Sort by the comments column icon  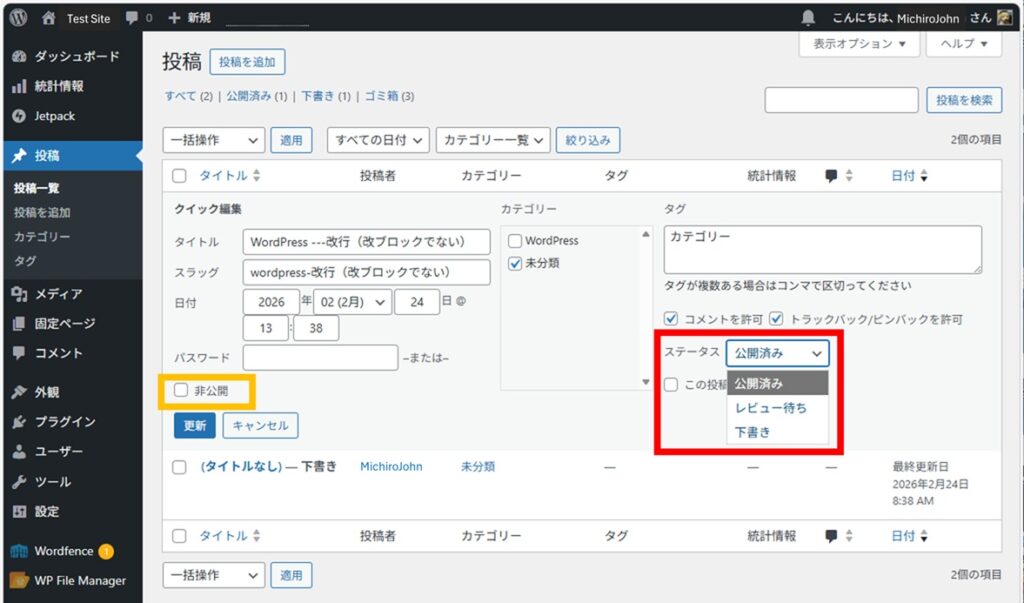(831, 176)
